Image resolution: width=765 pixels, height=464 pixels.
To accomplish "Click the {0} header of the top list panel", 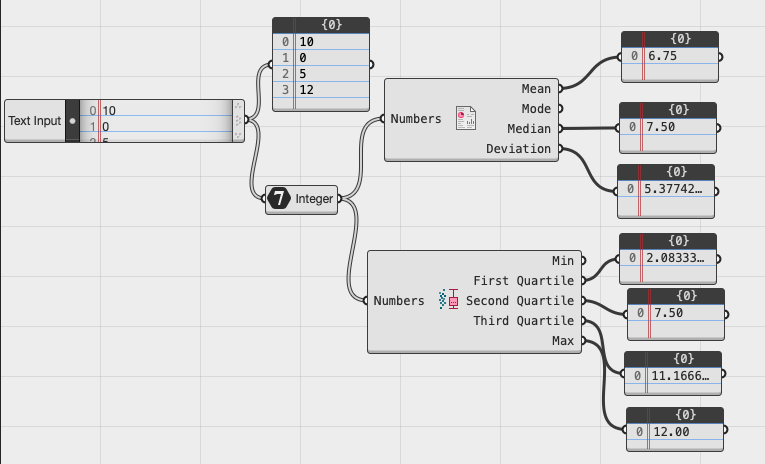I will click(x=321, y=25).
